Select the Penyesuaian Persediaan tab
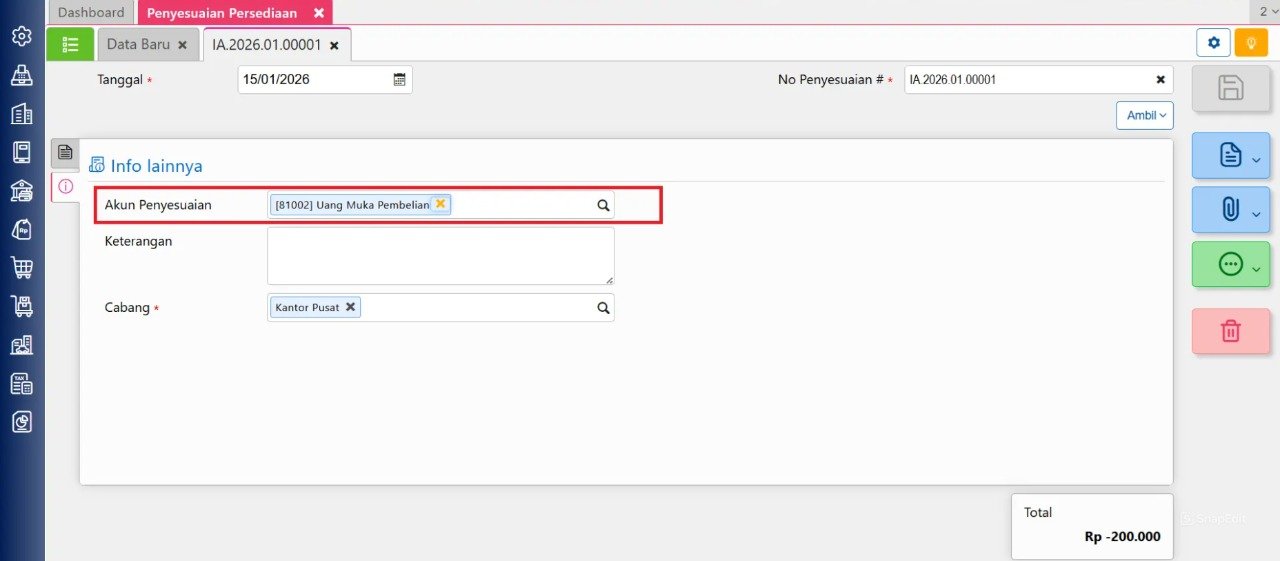This screenshot has height=561, width=1280. 222,13
